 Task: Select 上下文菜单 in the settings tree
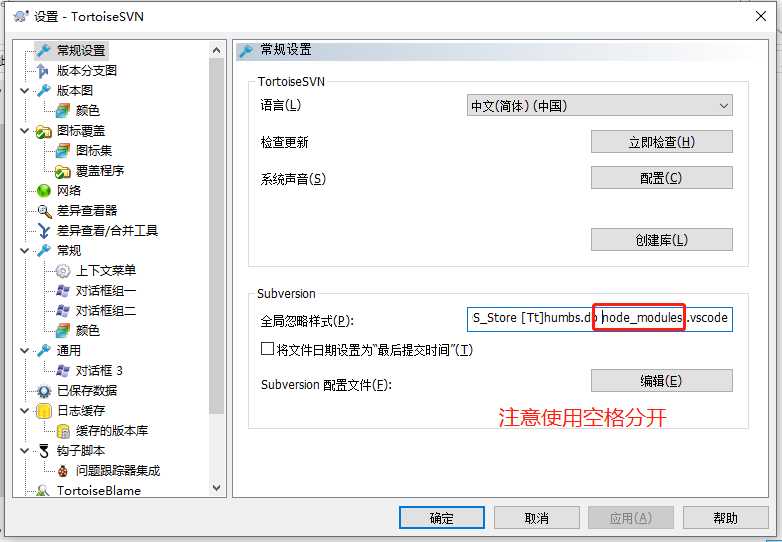[106, 271]
